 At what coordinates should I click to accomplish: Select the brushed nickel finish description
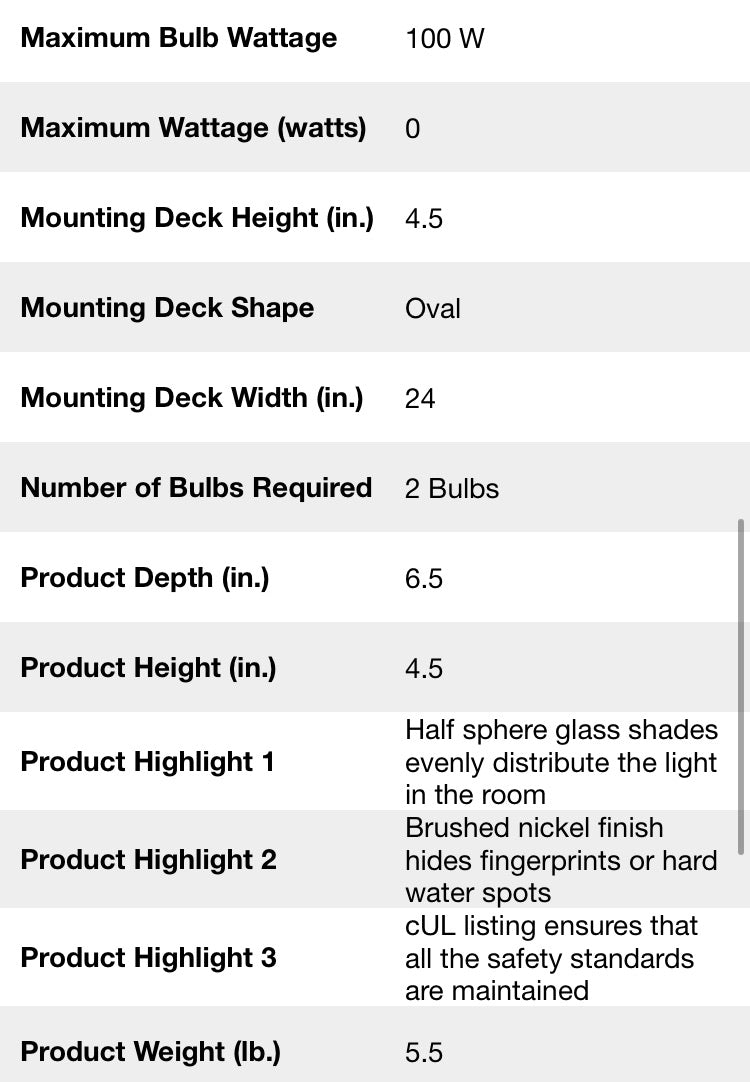coord(561,860)
